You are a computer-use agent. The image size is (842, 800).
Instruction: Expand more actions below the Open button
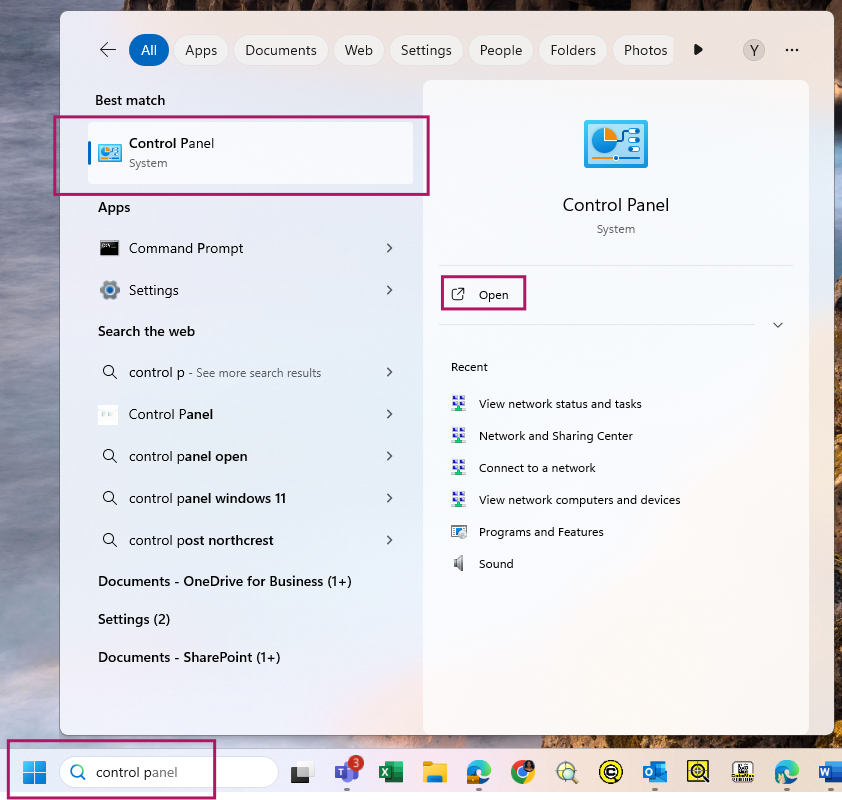coord(777,325)
